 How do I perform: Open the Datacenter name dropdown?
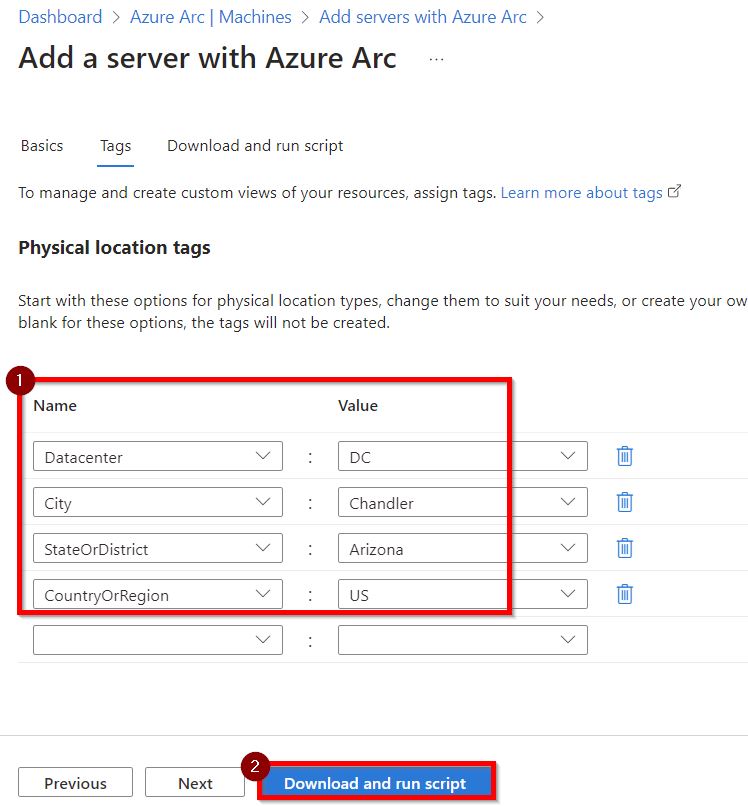tap(158, 456)
